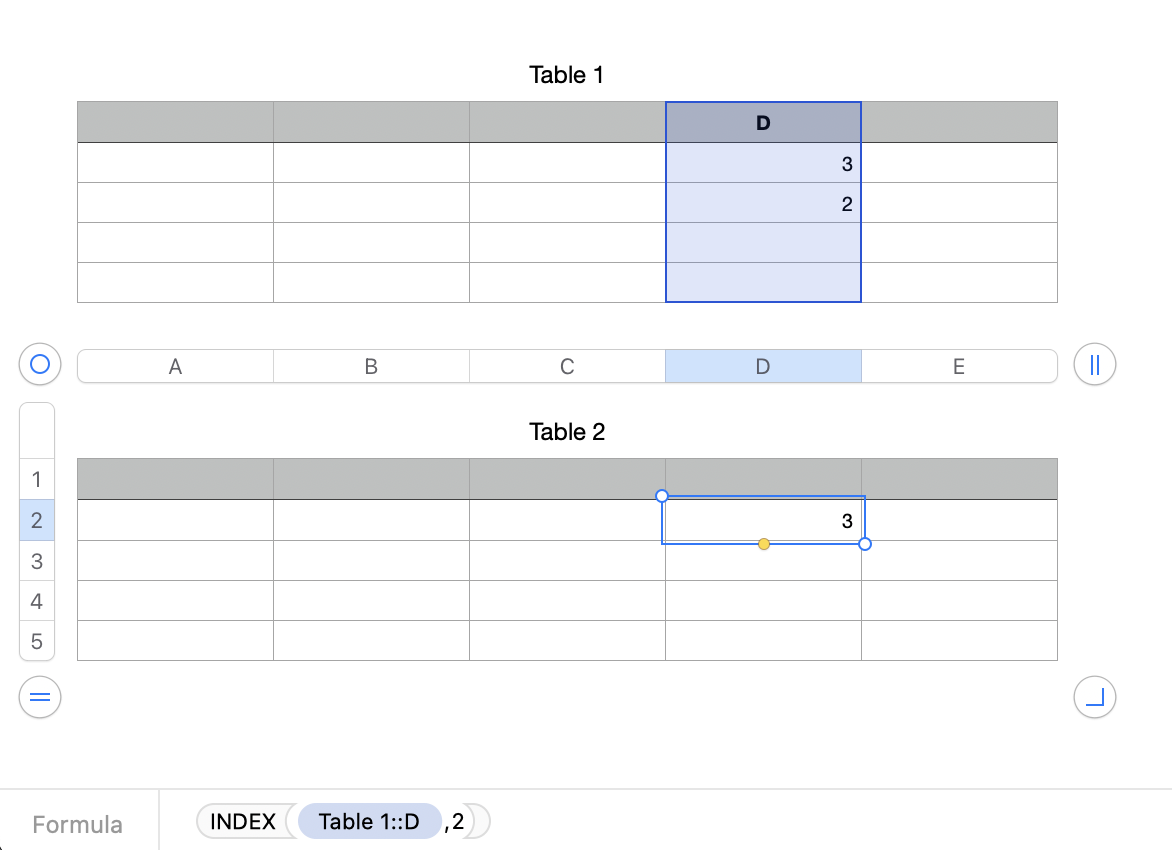Select column A header tab
Viewport: 1172px width, 850px height.
coord(175,366)
